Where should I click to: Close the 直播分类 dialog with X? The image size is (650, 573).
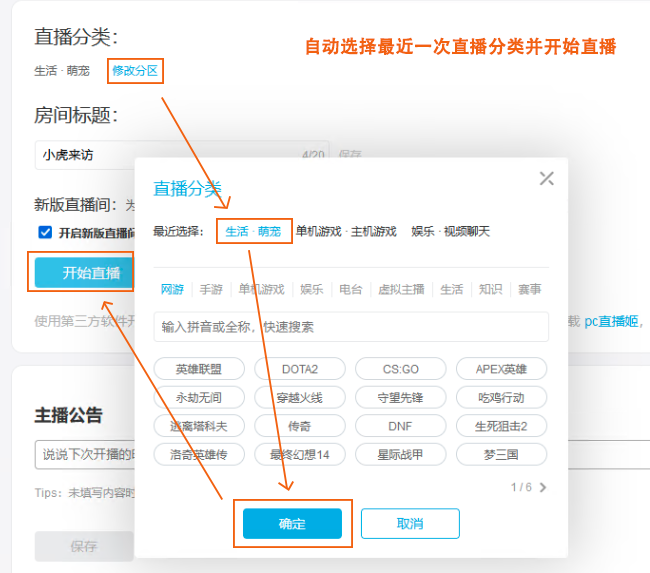(546, 179)
